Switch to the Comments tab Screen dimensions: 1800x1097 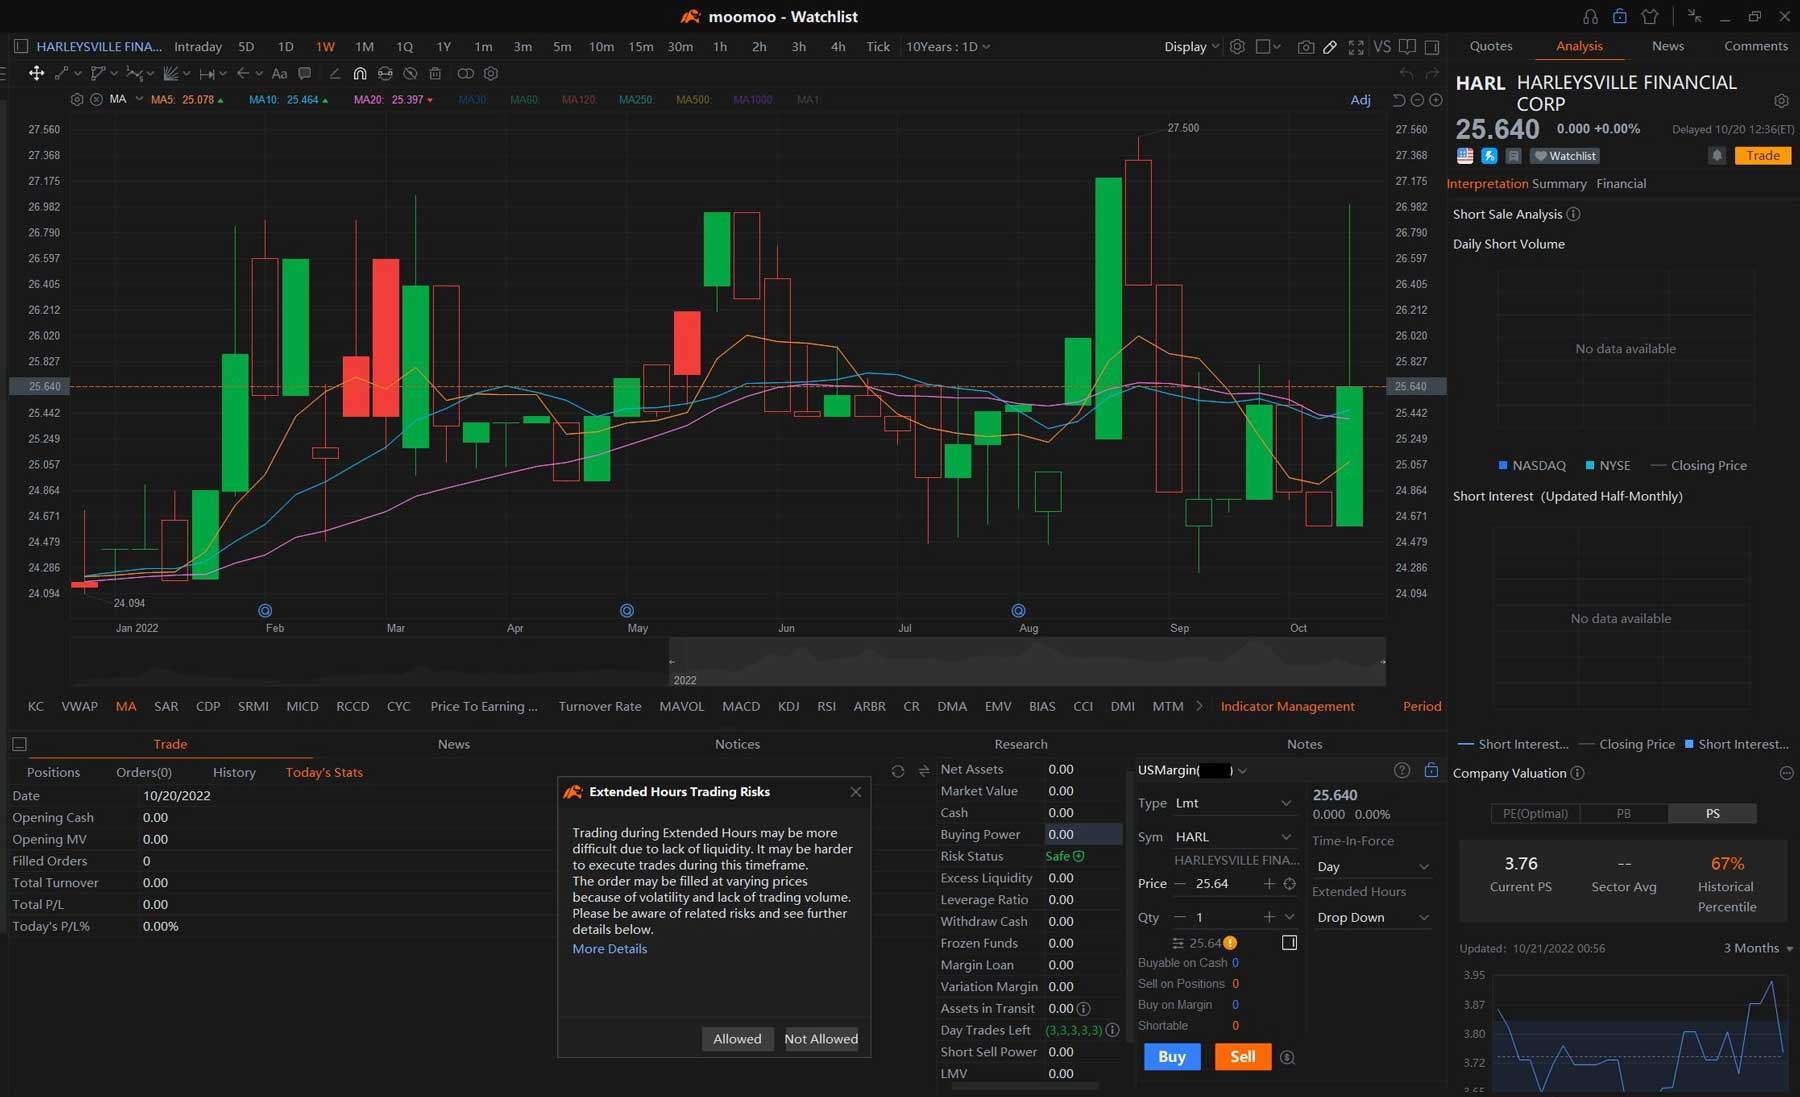click(1755, 46)
